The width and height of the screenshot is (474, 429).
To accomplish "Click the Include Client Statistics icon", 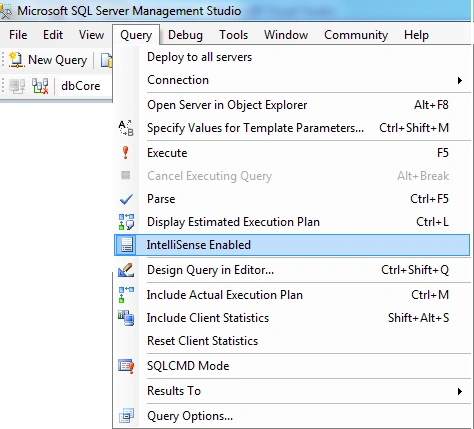I will coord(126,318).
